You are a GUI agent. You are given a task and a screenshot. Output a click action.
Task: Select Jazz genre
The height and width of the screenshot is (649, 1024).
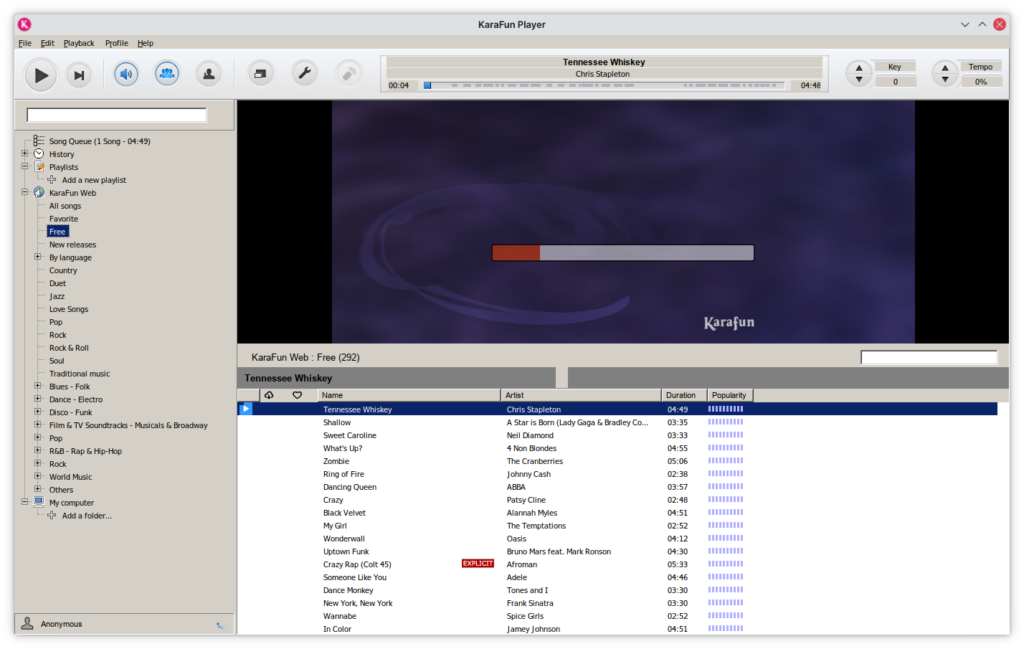(57, 296)
